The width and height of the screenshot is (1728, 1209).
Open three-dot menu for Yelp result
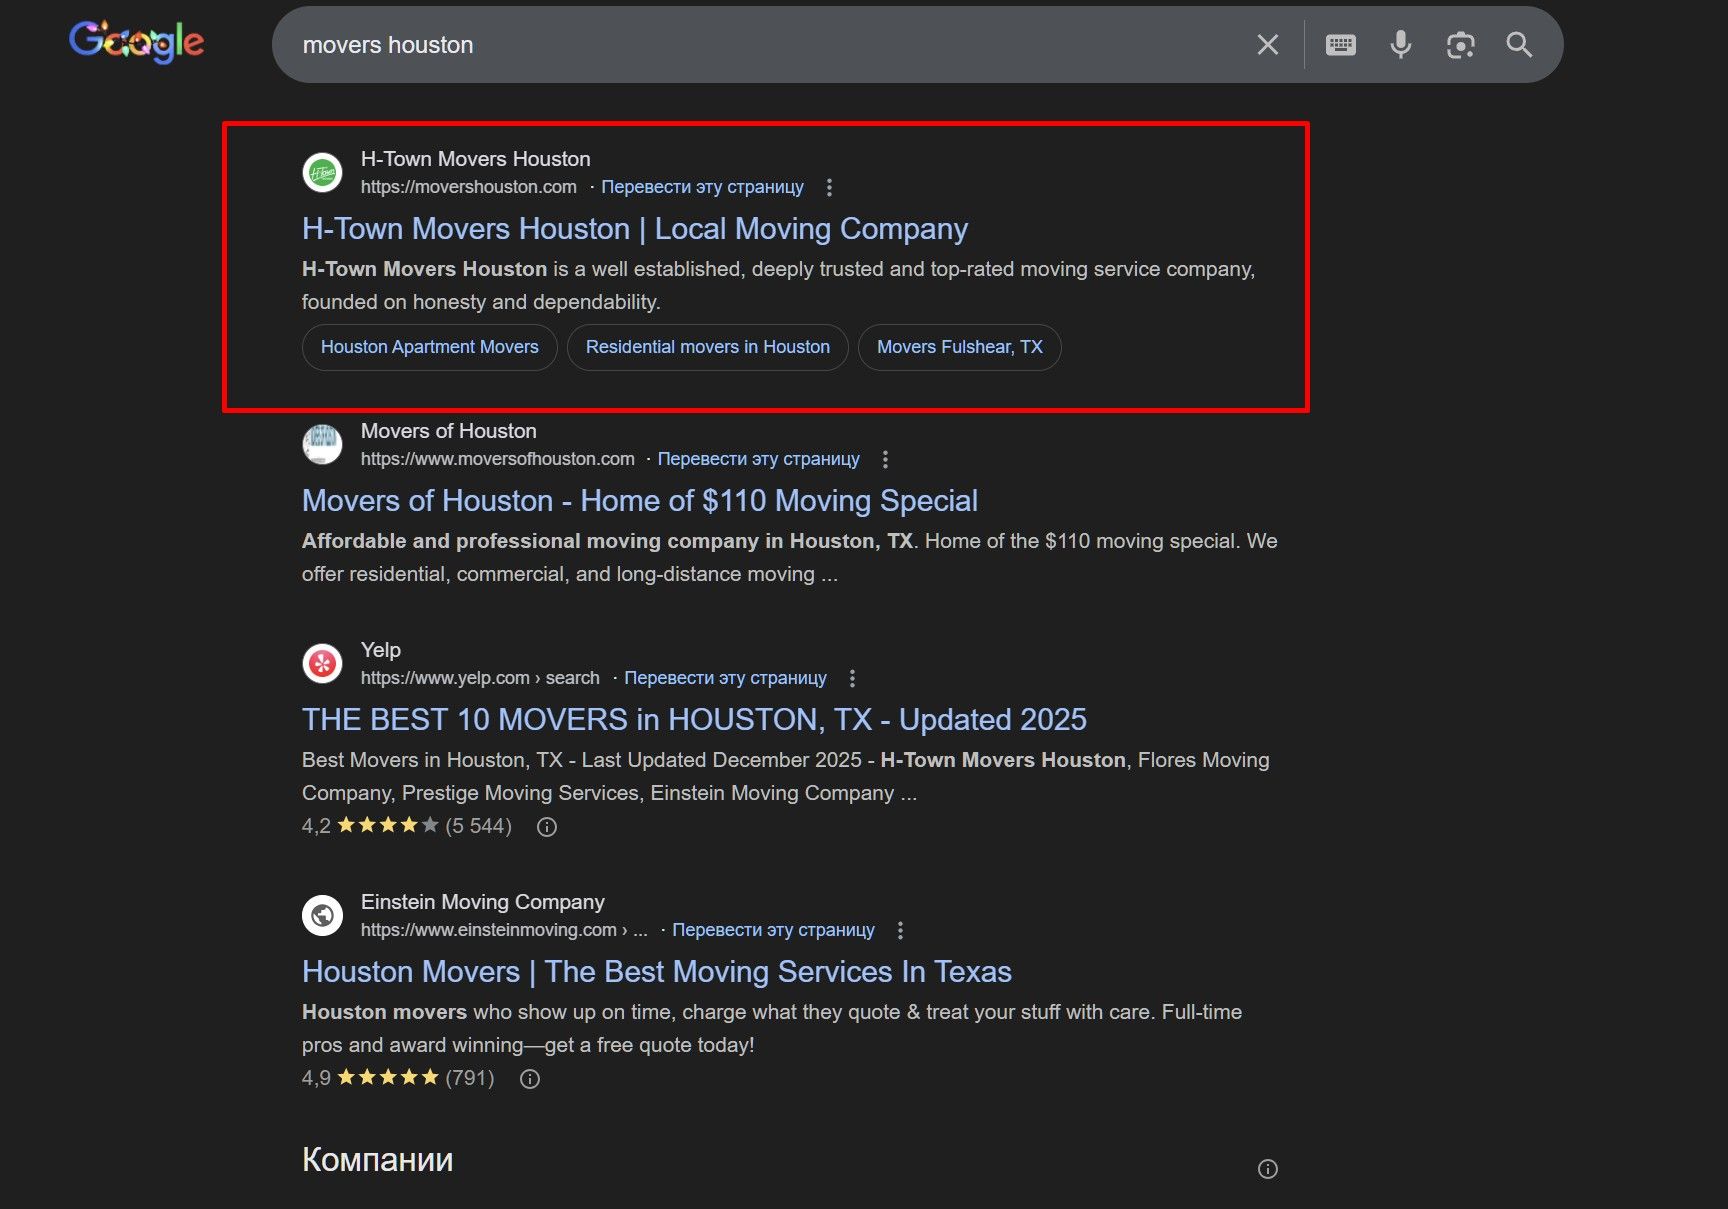point(852,679)
